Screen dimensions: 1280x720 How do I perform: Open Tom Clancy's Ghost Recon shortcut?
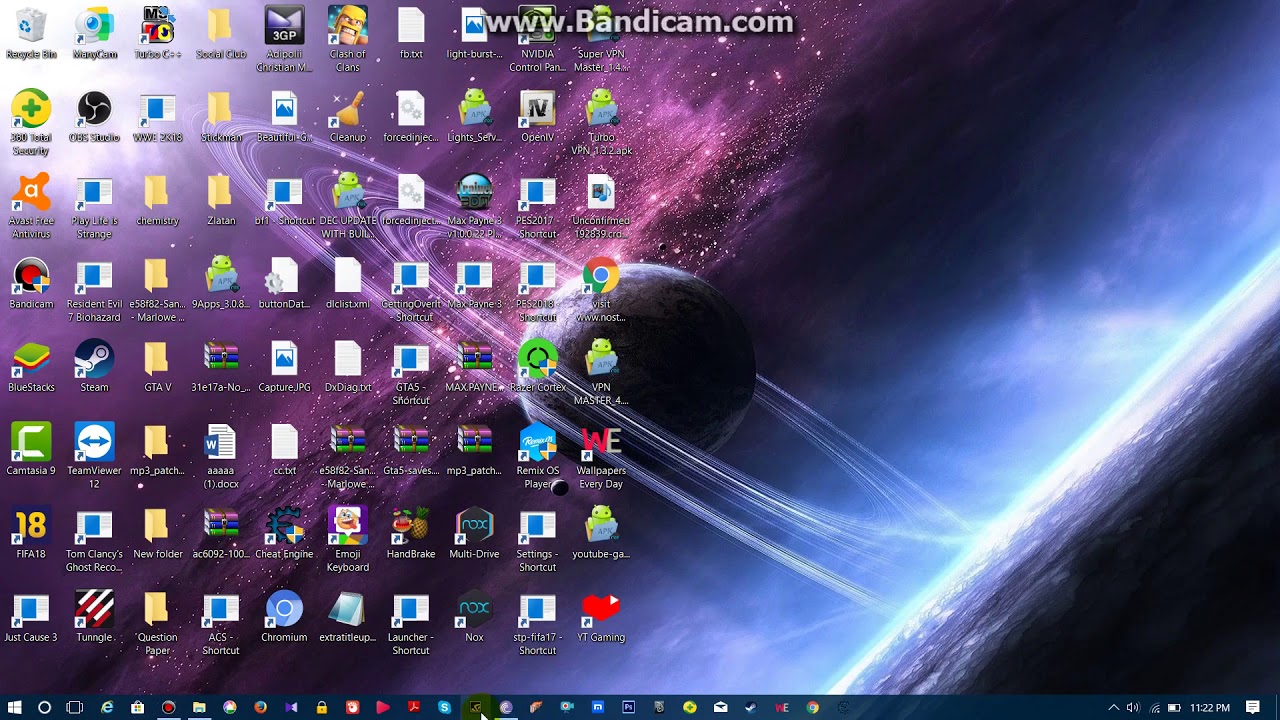point(94,540)
